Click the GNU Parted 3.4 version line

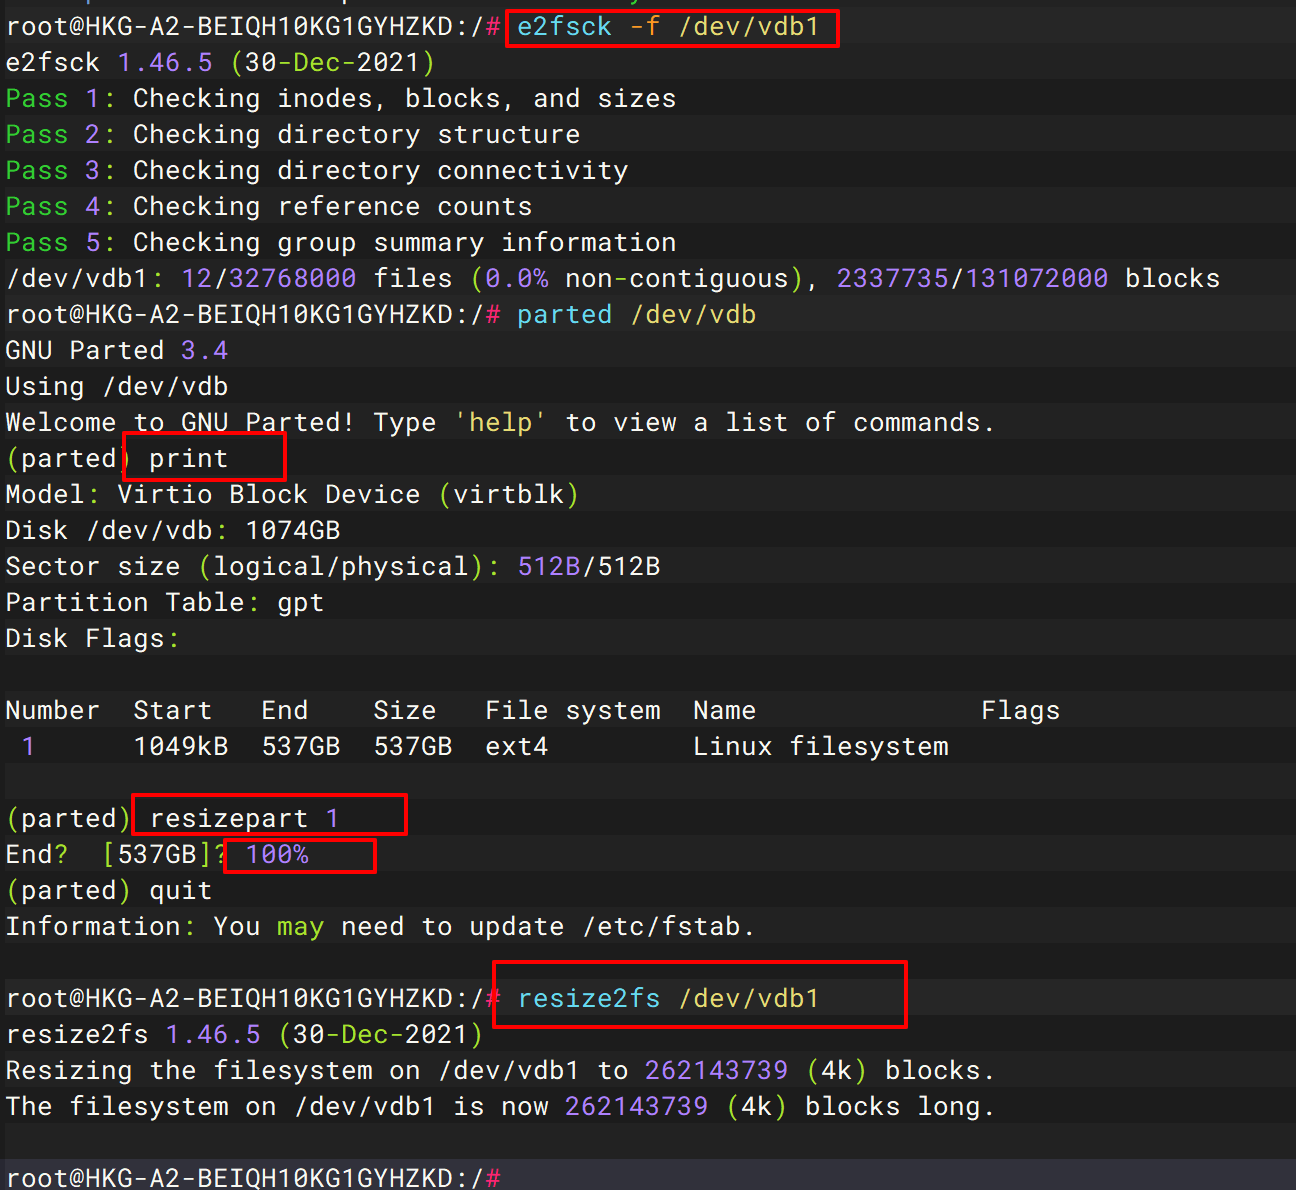point(116,351)
